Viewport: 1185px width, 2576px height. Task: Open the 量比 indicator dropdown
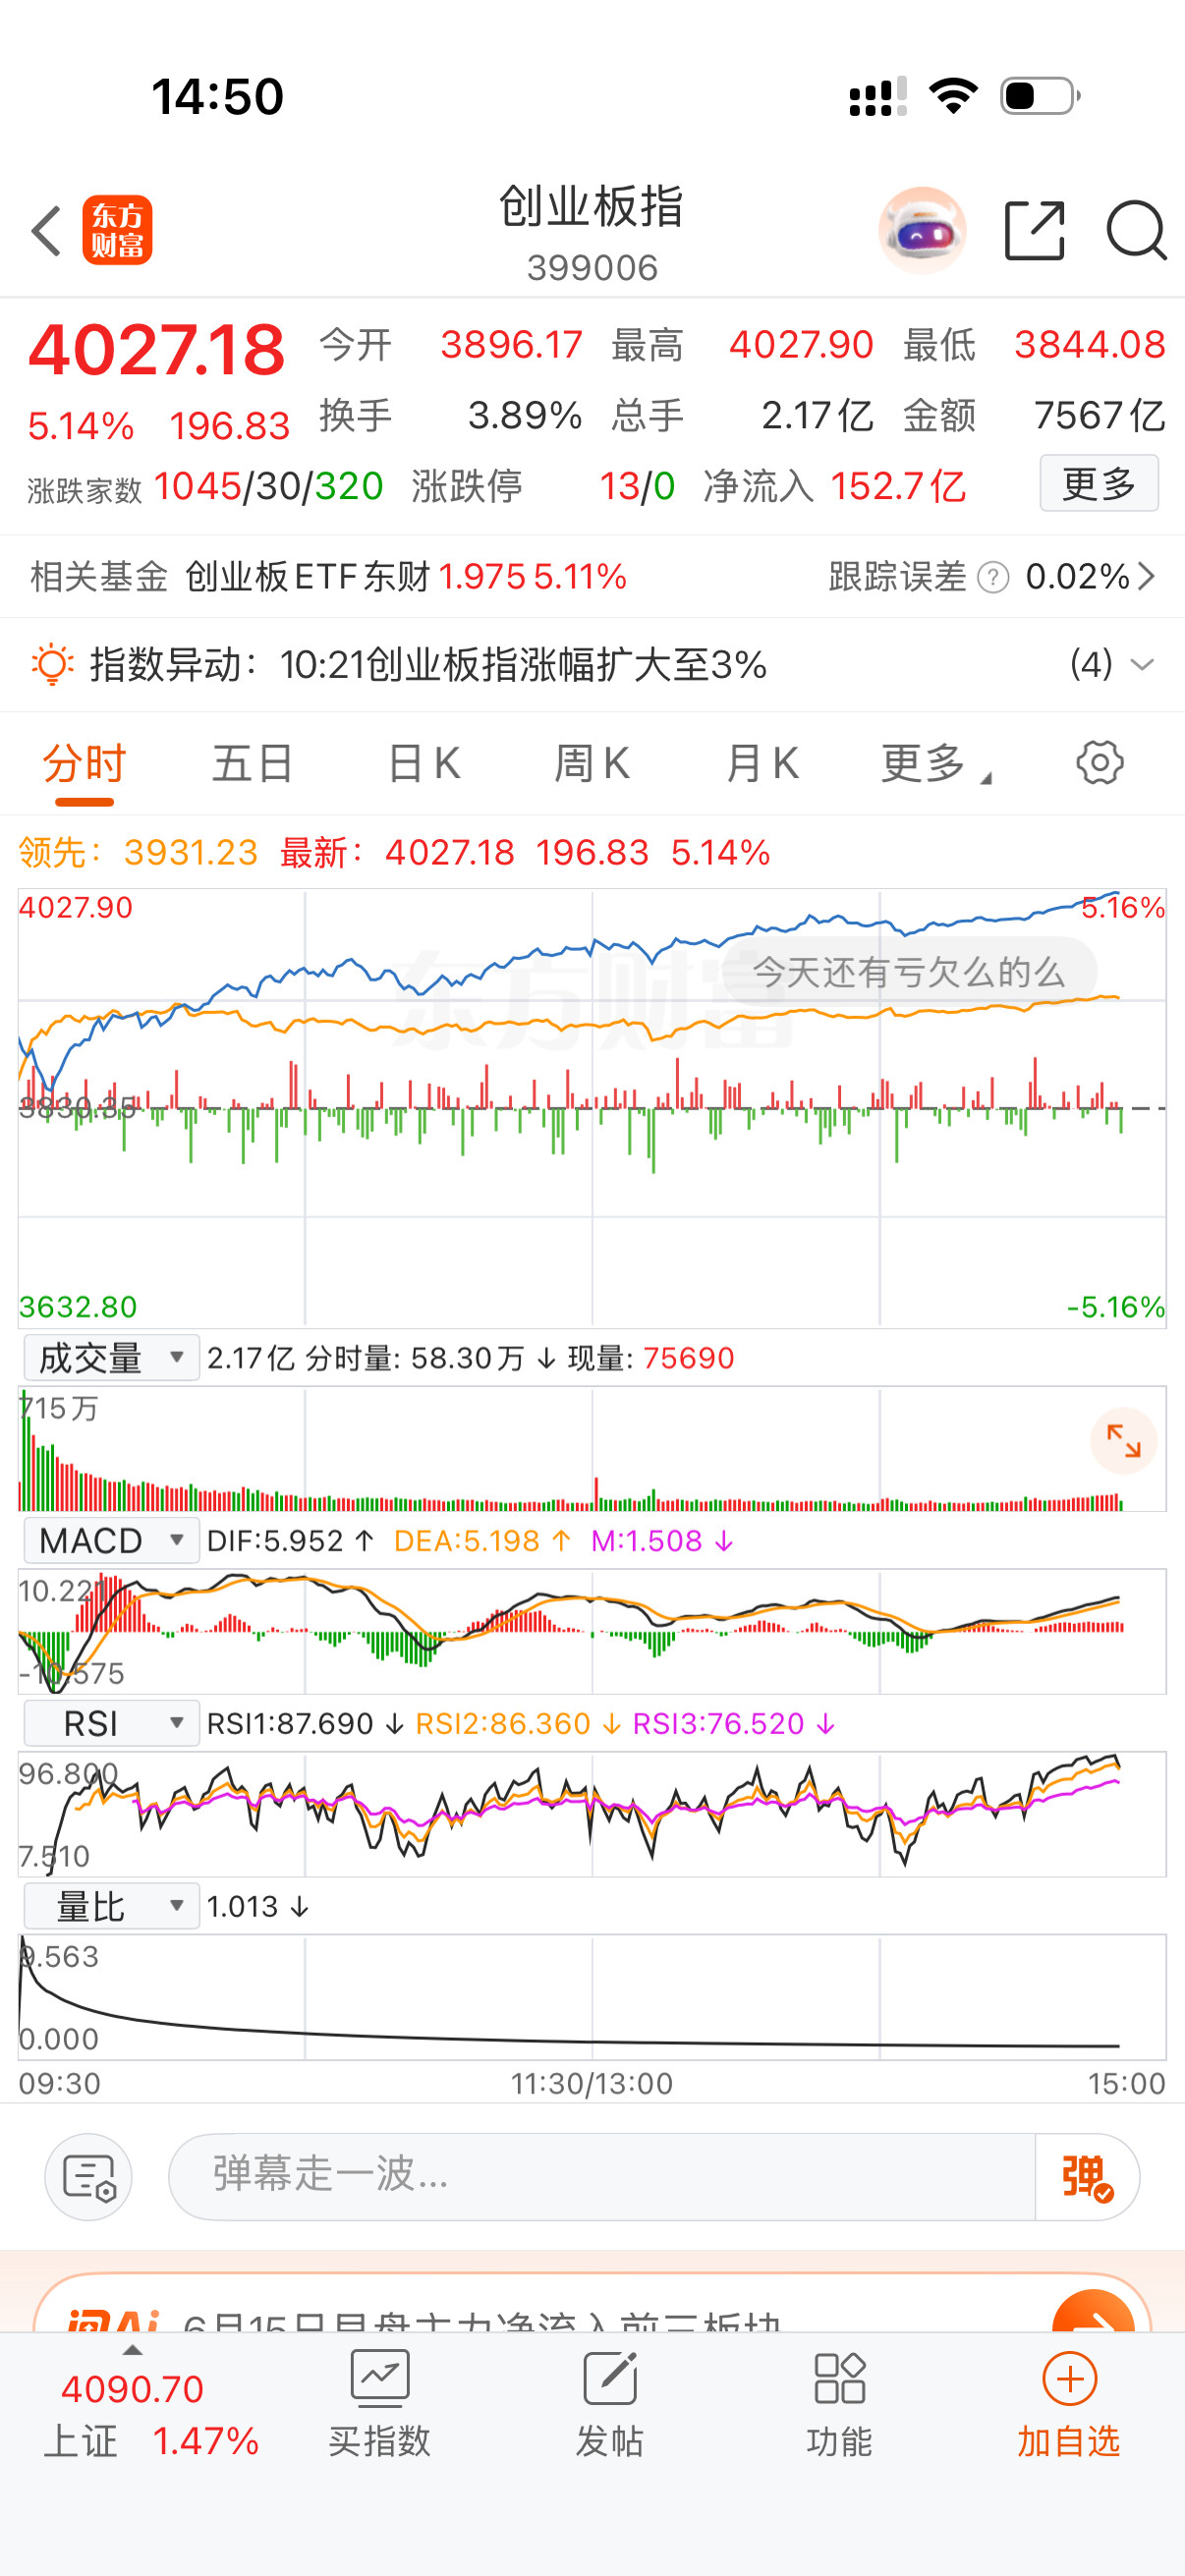[x=111, y=1906]
